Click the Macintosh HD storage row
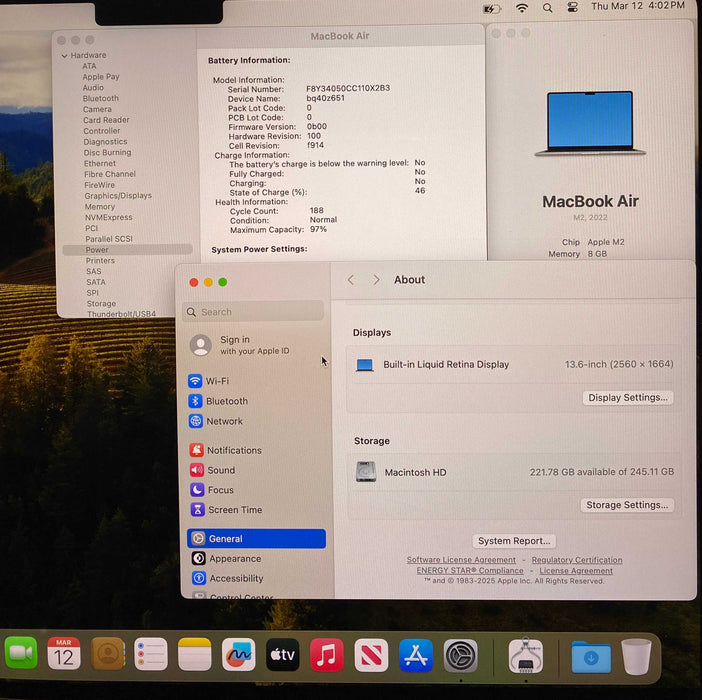 pos(514,472)
